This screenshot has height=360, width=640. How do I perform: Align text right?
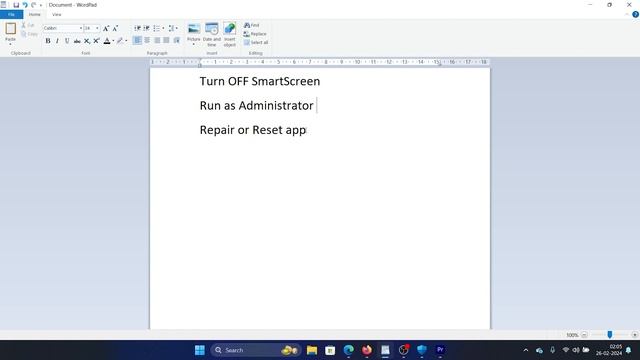(x=157, y=40)
